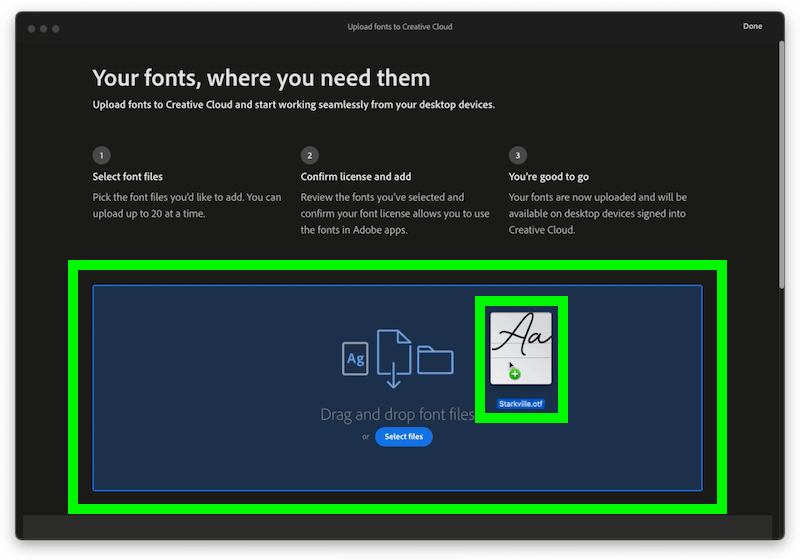The image size is (800, 560).
Task: Click the 'Drag and drop font files' text
Action: point(397,414)
